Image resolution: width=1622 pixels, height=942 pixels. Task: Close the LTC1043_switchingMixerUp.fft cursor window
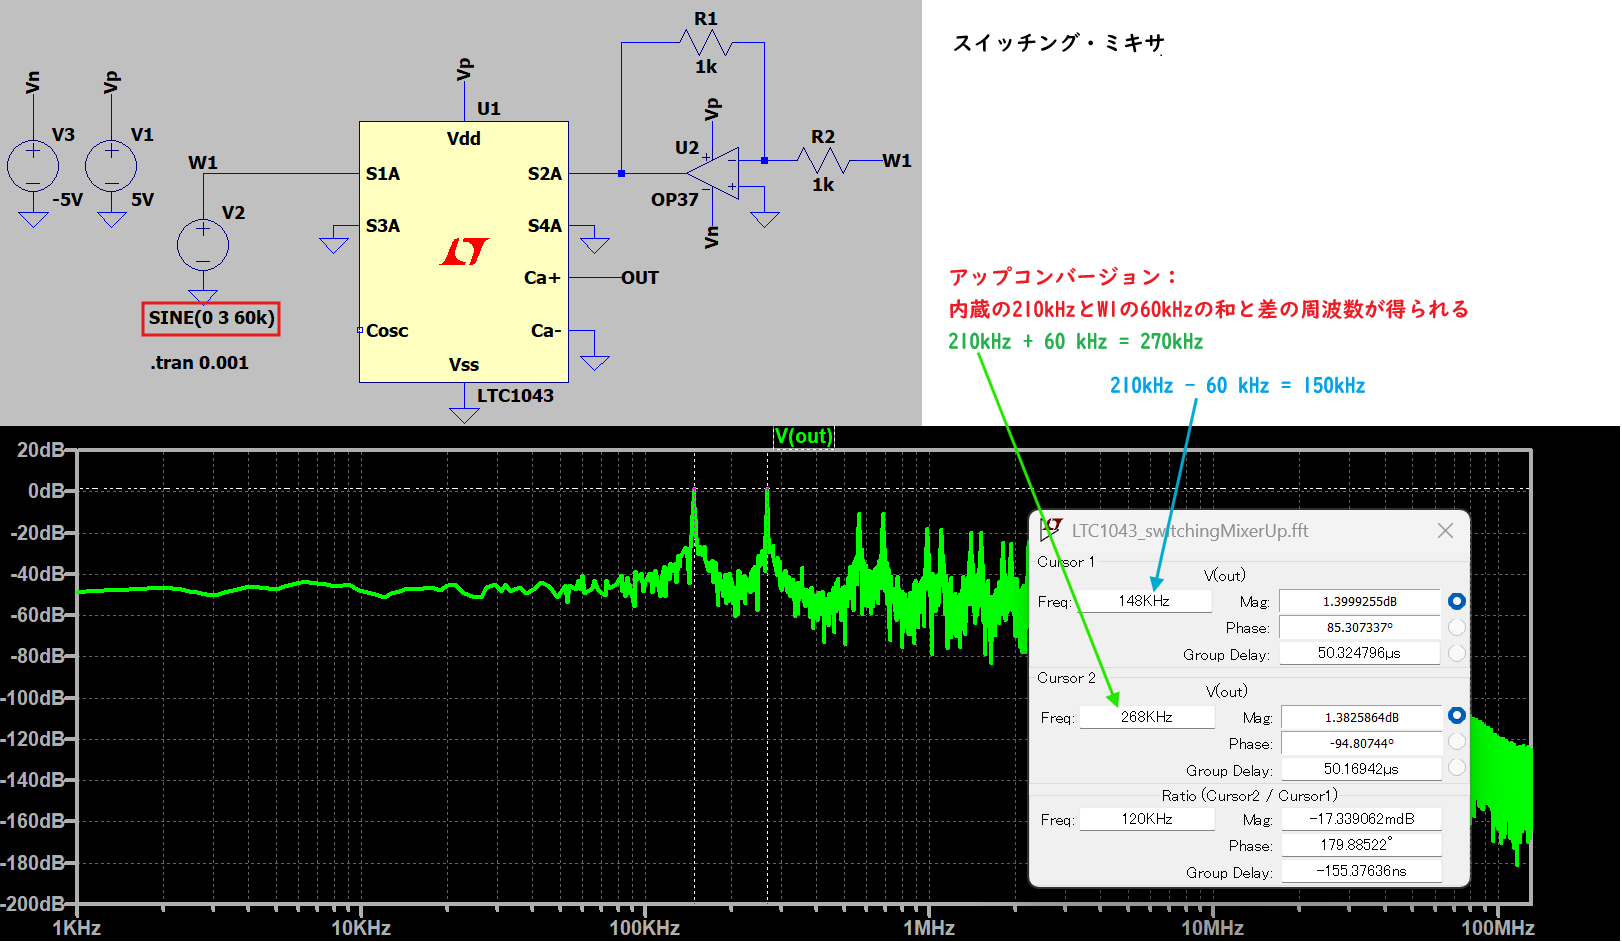pos(1446,531)
